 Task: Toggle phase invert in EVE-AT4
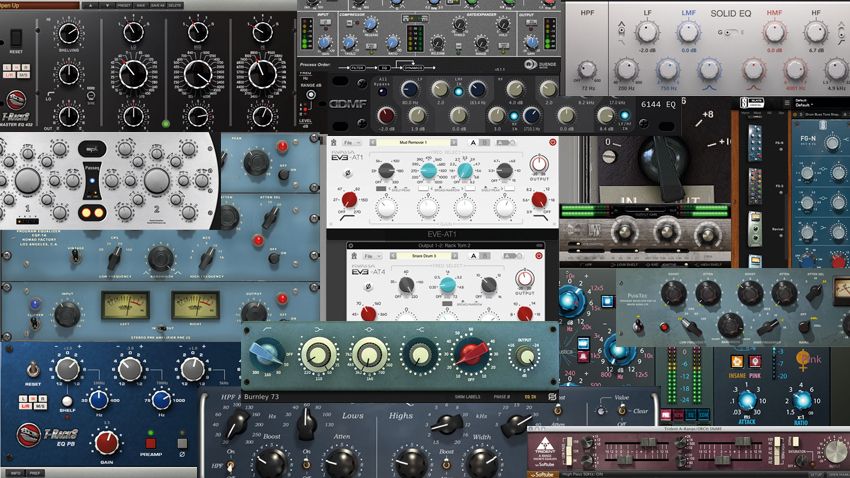point(368,286)
